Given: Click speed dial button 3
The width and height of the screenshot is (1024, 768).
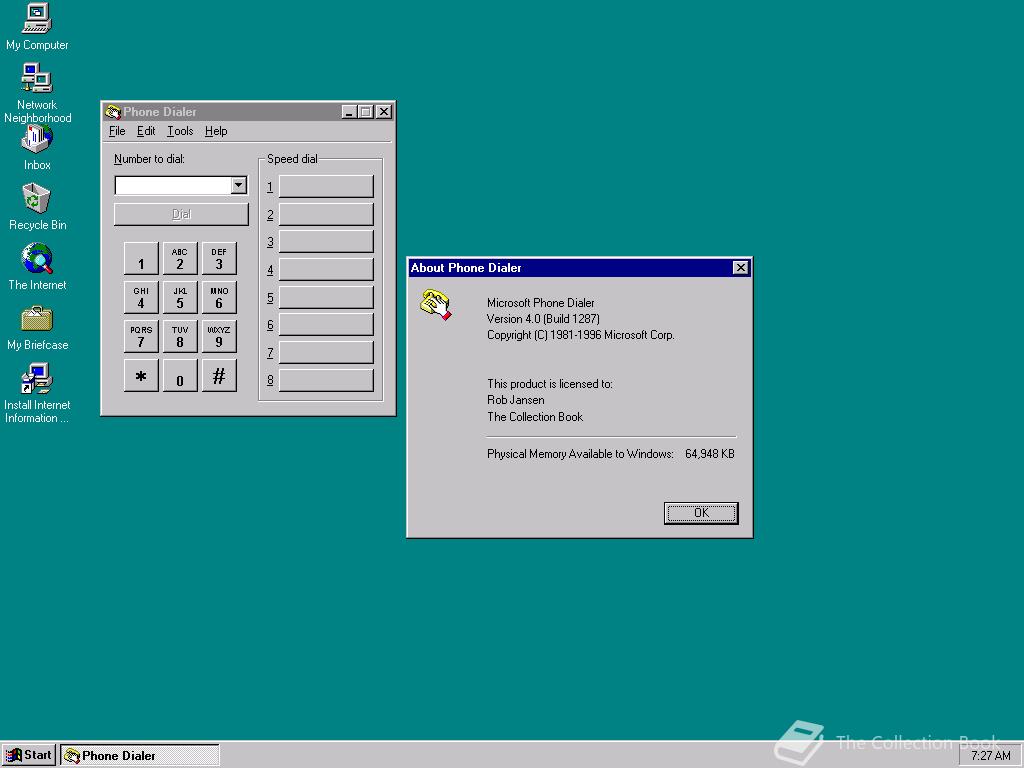Looking at the screenshot, I should click(x=326, y=242).
